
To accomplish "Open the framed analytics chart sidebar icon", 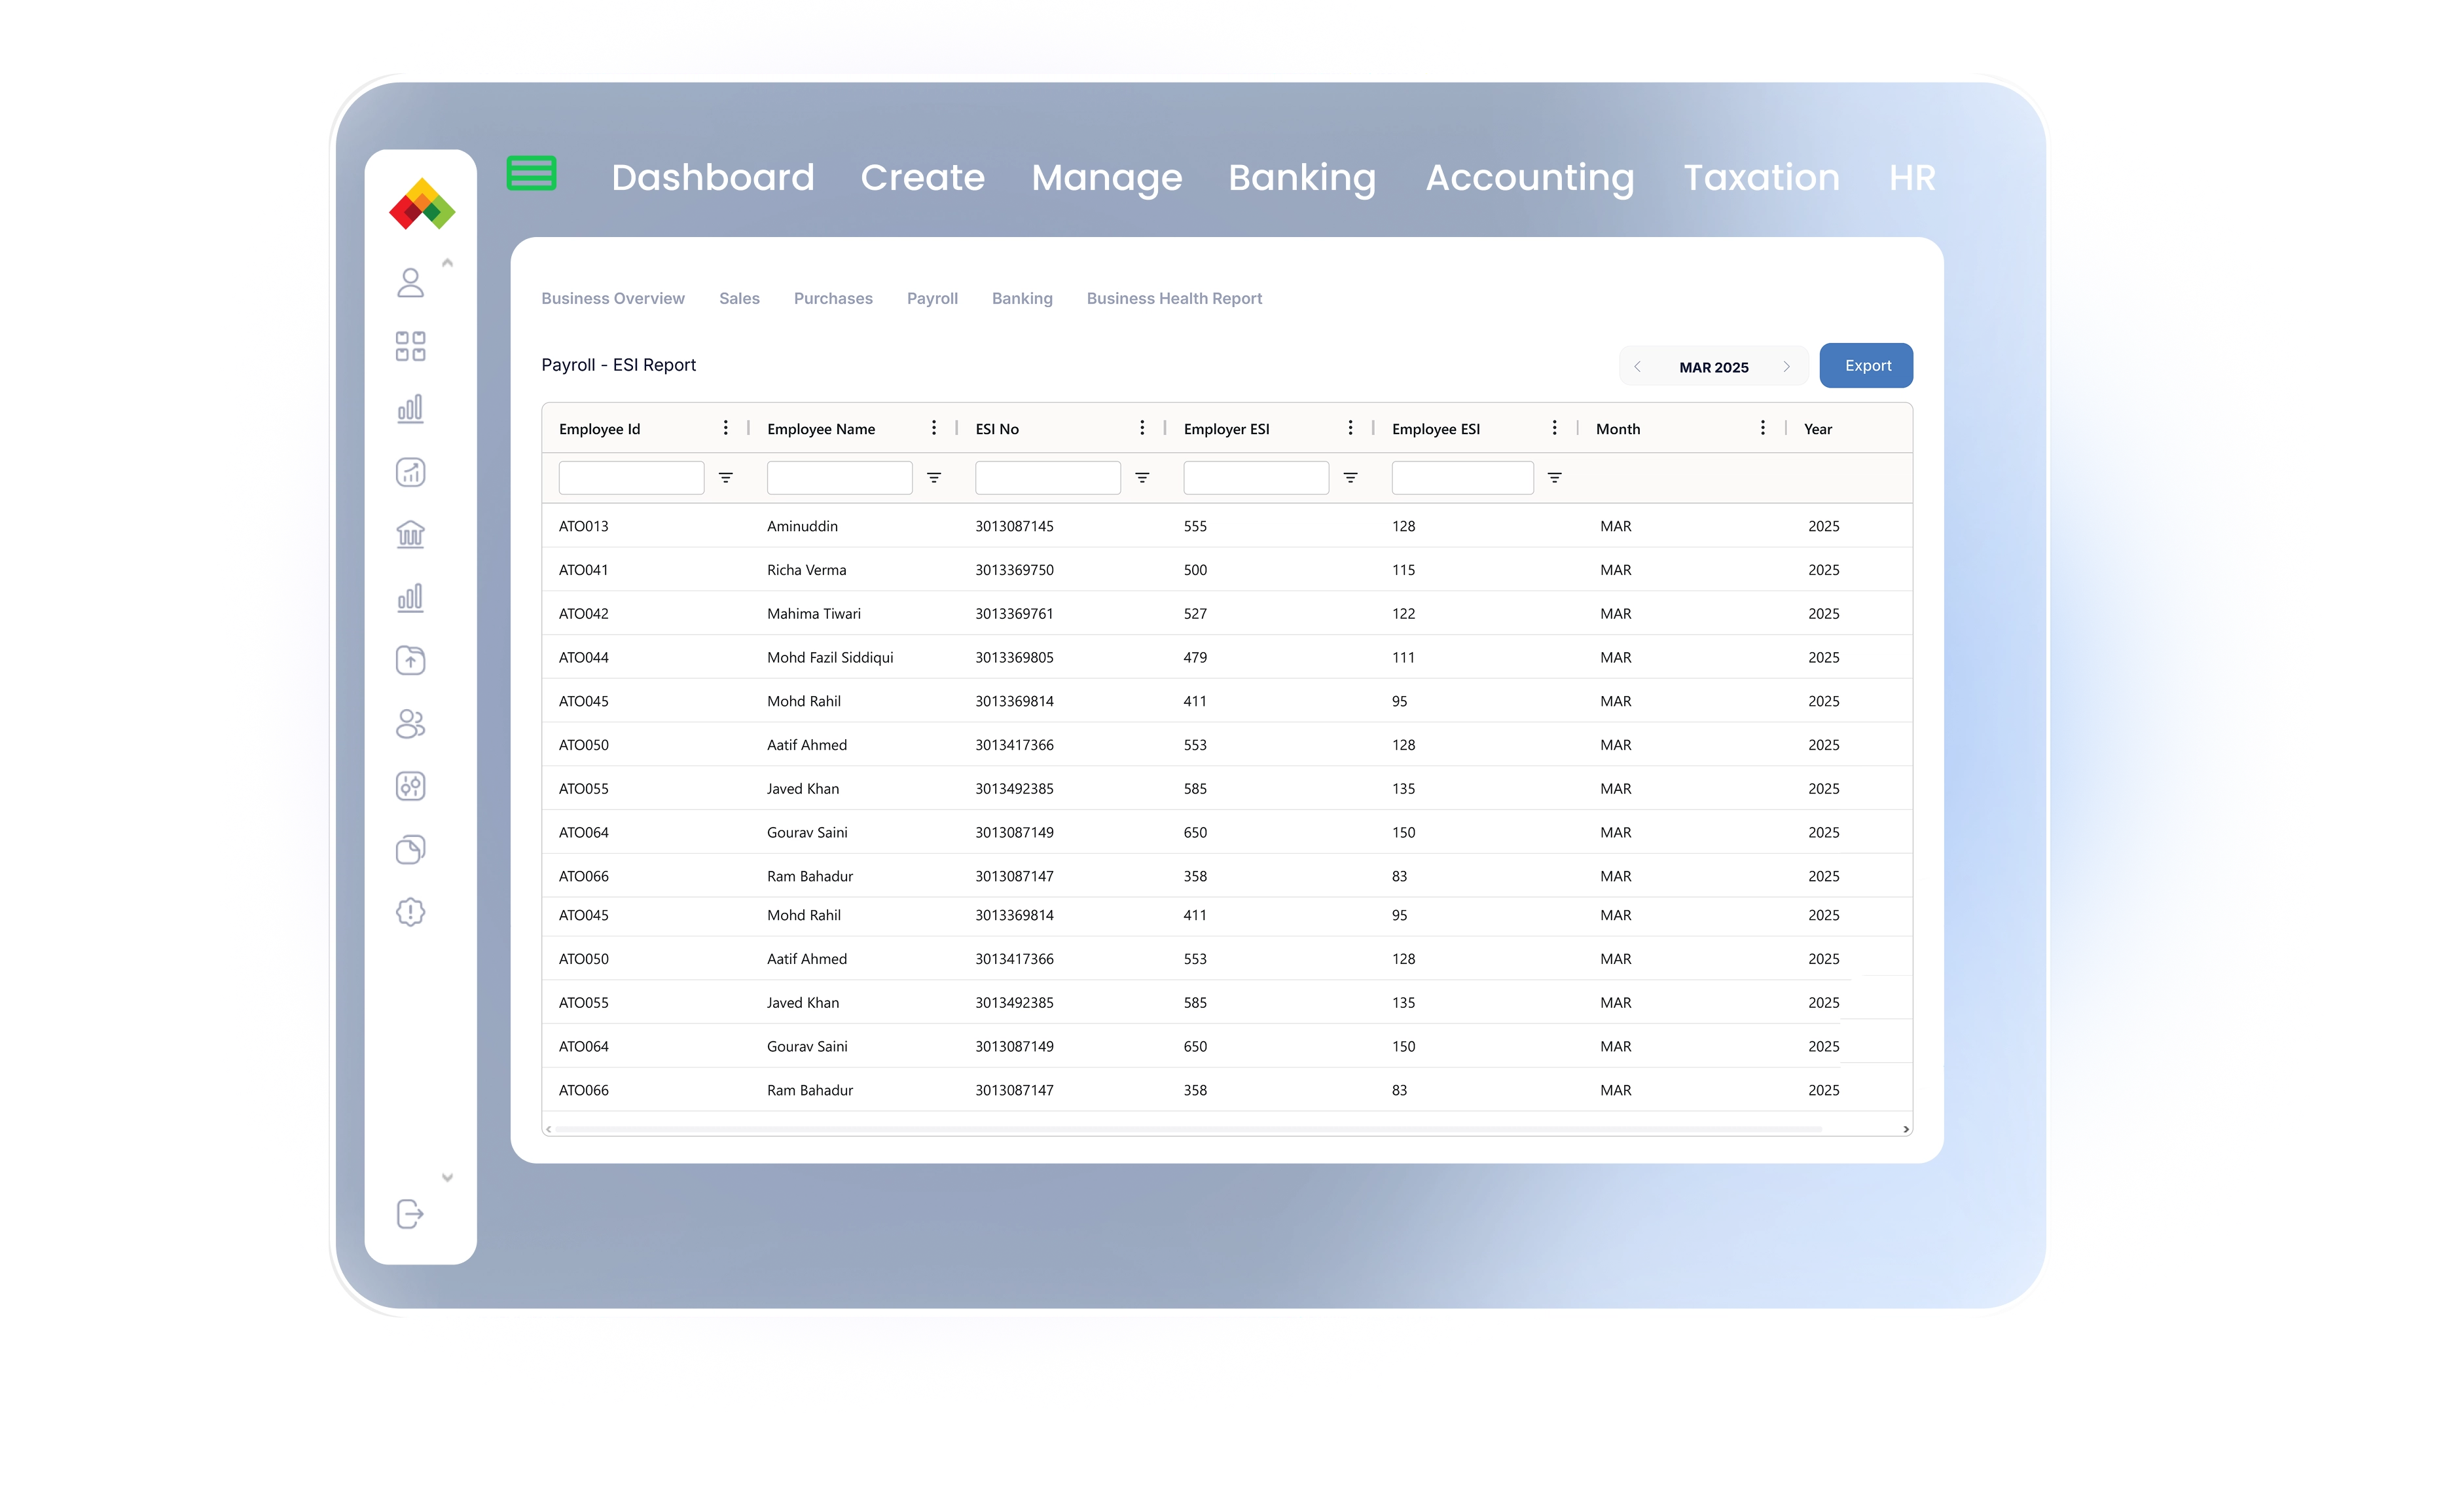I will [x=410, y=472].
